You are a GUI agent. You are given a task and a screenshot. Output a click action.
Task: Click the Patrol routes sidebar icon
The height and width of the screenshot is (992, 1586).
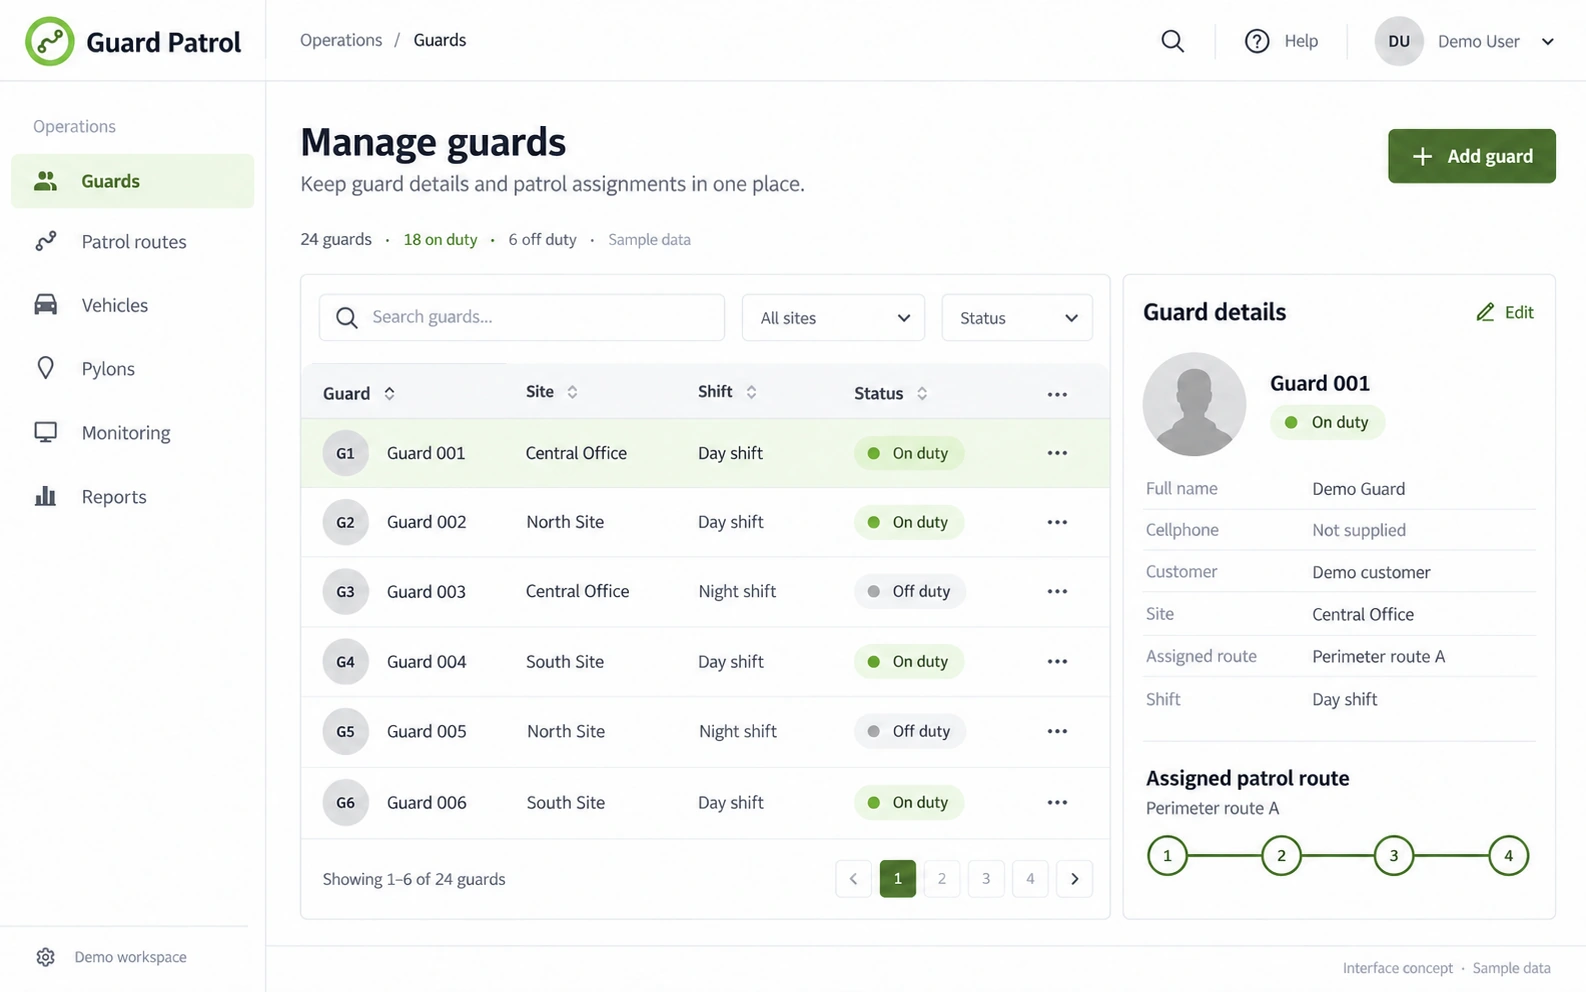(x=46, y=241)
